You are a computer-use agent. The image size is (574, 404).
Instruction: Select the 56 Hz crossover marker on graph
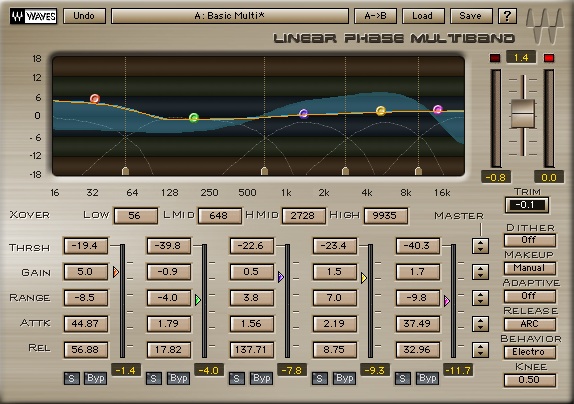125,171
